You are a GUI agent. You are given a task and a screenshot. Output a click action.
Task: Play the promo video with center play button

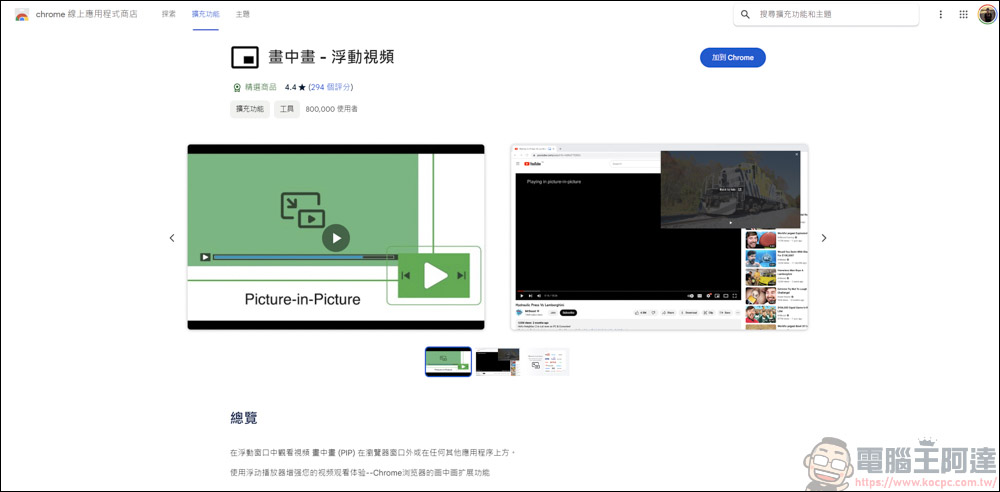335,237
